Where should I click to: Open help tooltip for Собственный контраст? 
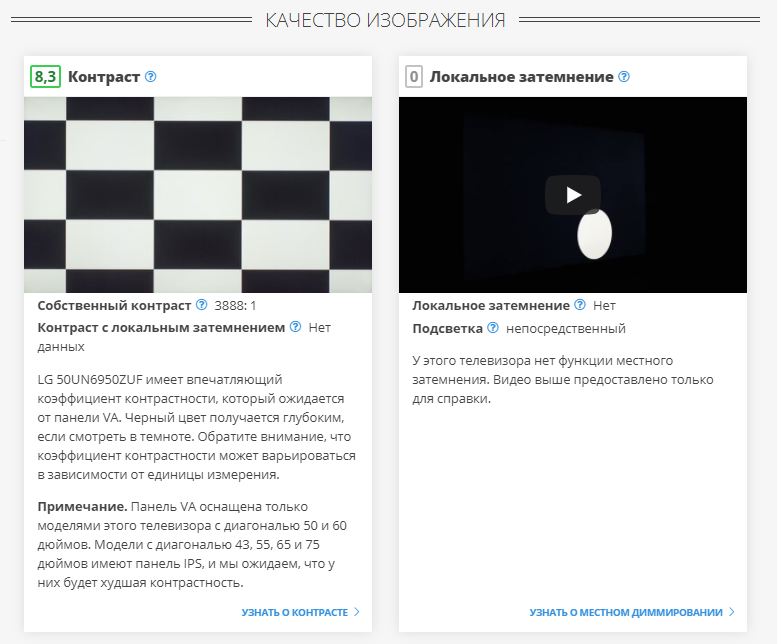pos(202,305)
